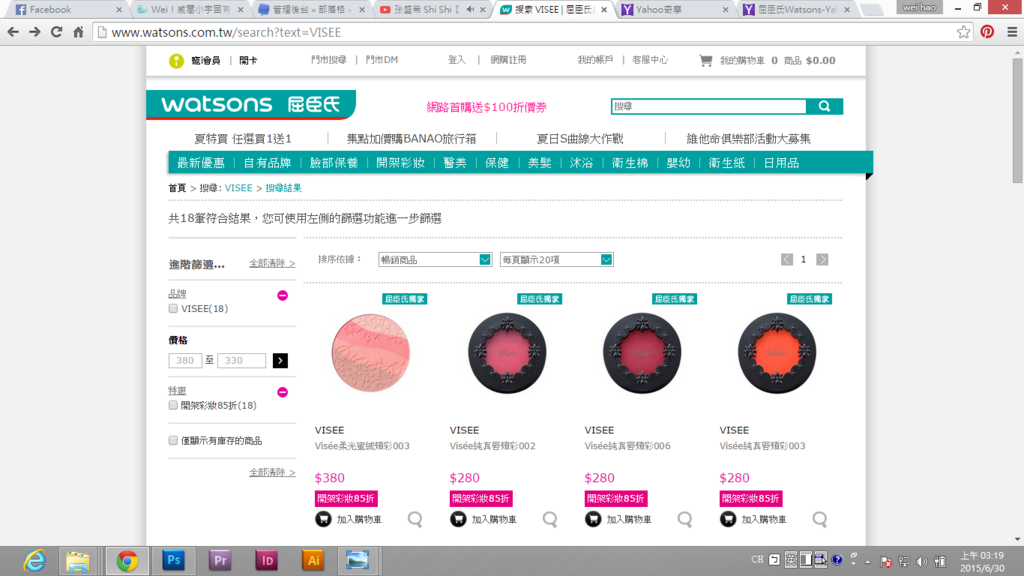Open 自有品牌 menu item
Screen dimensions: 1024x576
click(x=267, y=163)
